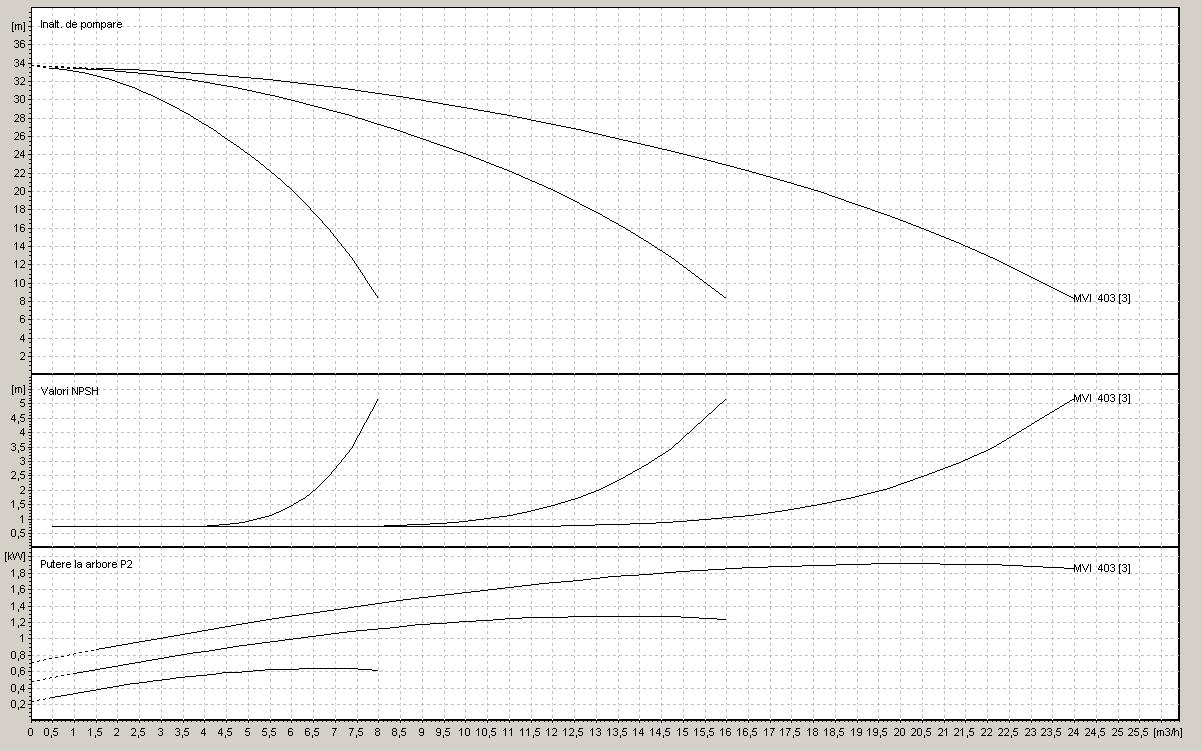Click the [m] unit label of head axis

(16, 25)
